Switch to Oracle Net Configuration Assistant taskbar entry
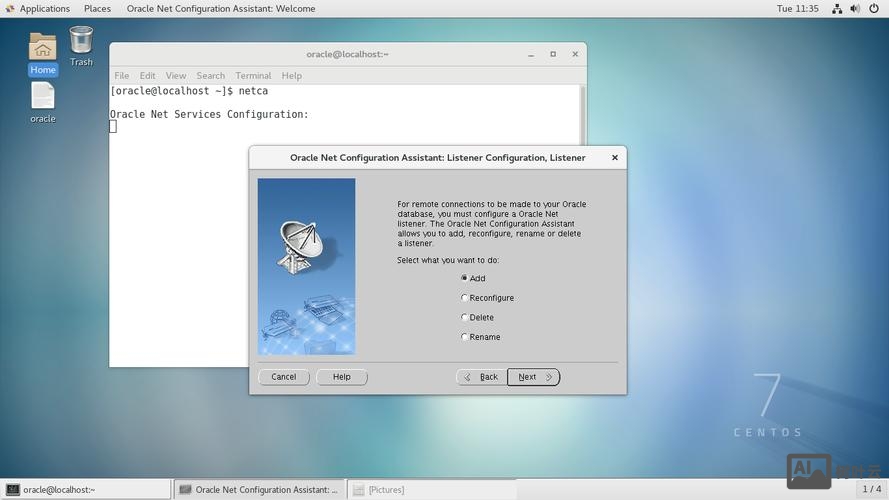 (x=259, y=489)
